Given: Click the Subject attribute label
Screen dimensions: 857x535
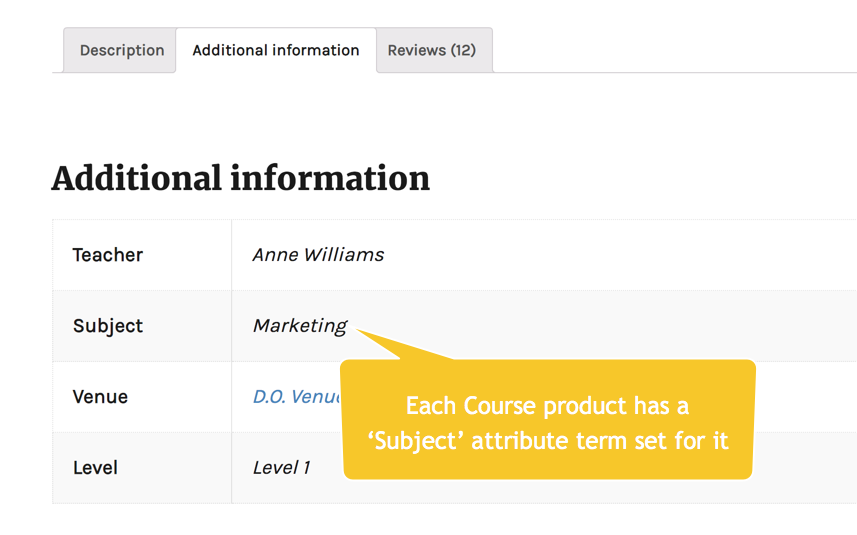Looking at the screenshot, I should click(x=108, y=326).
